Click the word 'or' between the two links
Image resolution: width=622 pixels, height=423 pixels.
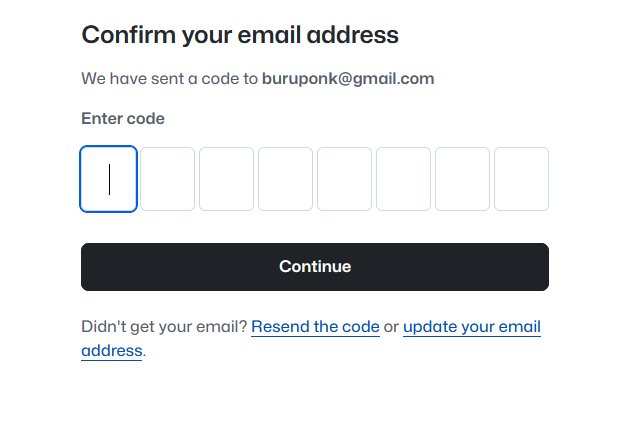pos(391,327)
